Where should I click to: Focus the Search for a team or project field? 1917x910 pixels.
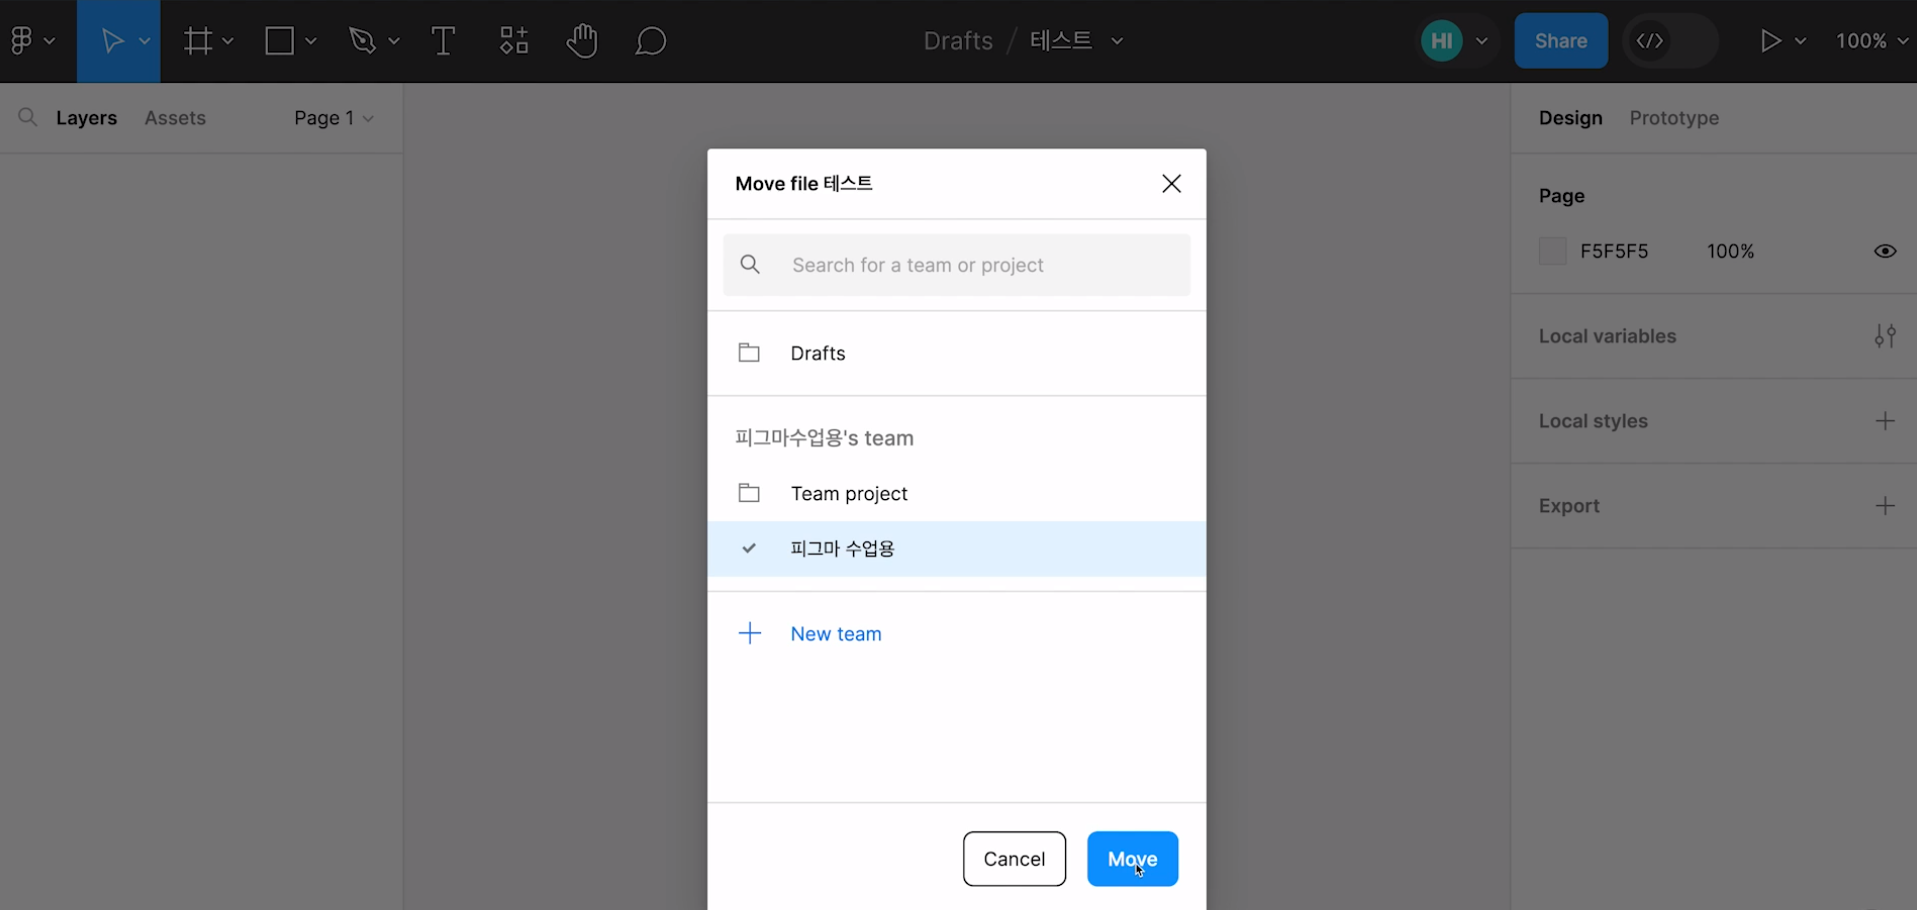(957, 265)
